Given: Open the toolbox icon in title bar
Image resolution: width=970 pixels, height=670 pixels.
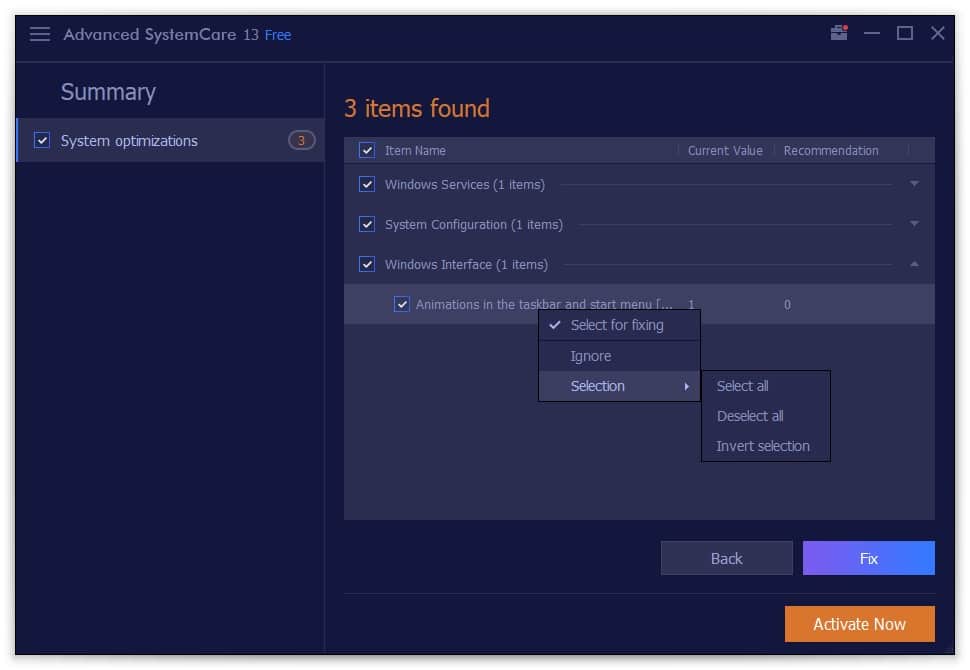Looking at the screenshot, I should (839, 33).
